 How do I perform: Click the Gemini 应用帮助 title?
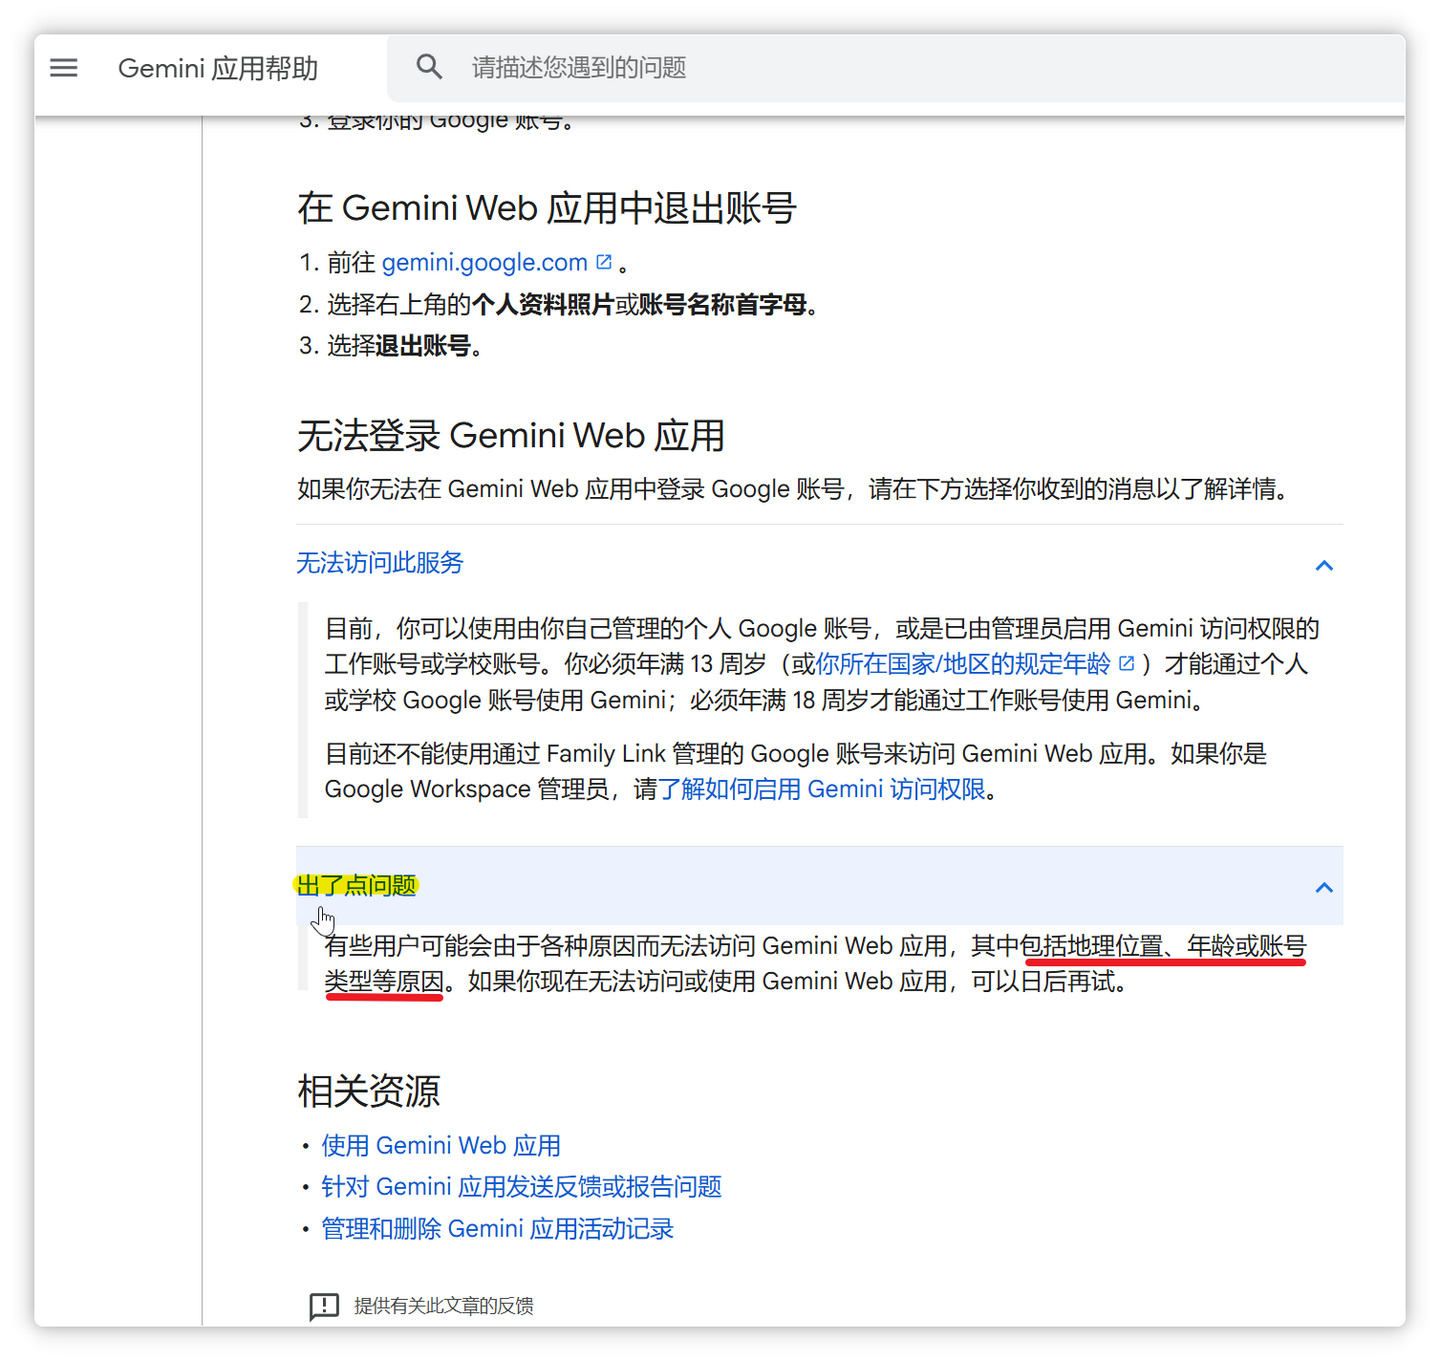pos(218,68)
